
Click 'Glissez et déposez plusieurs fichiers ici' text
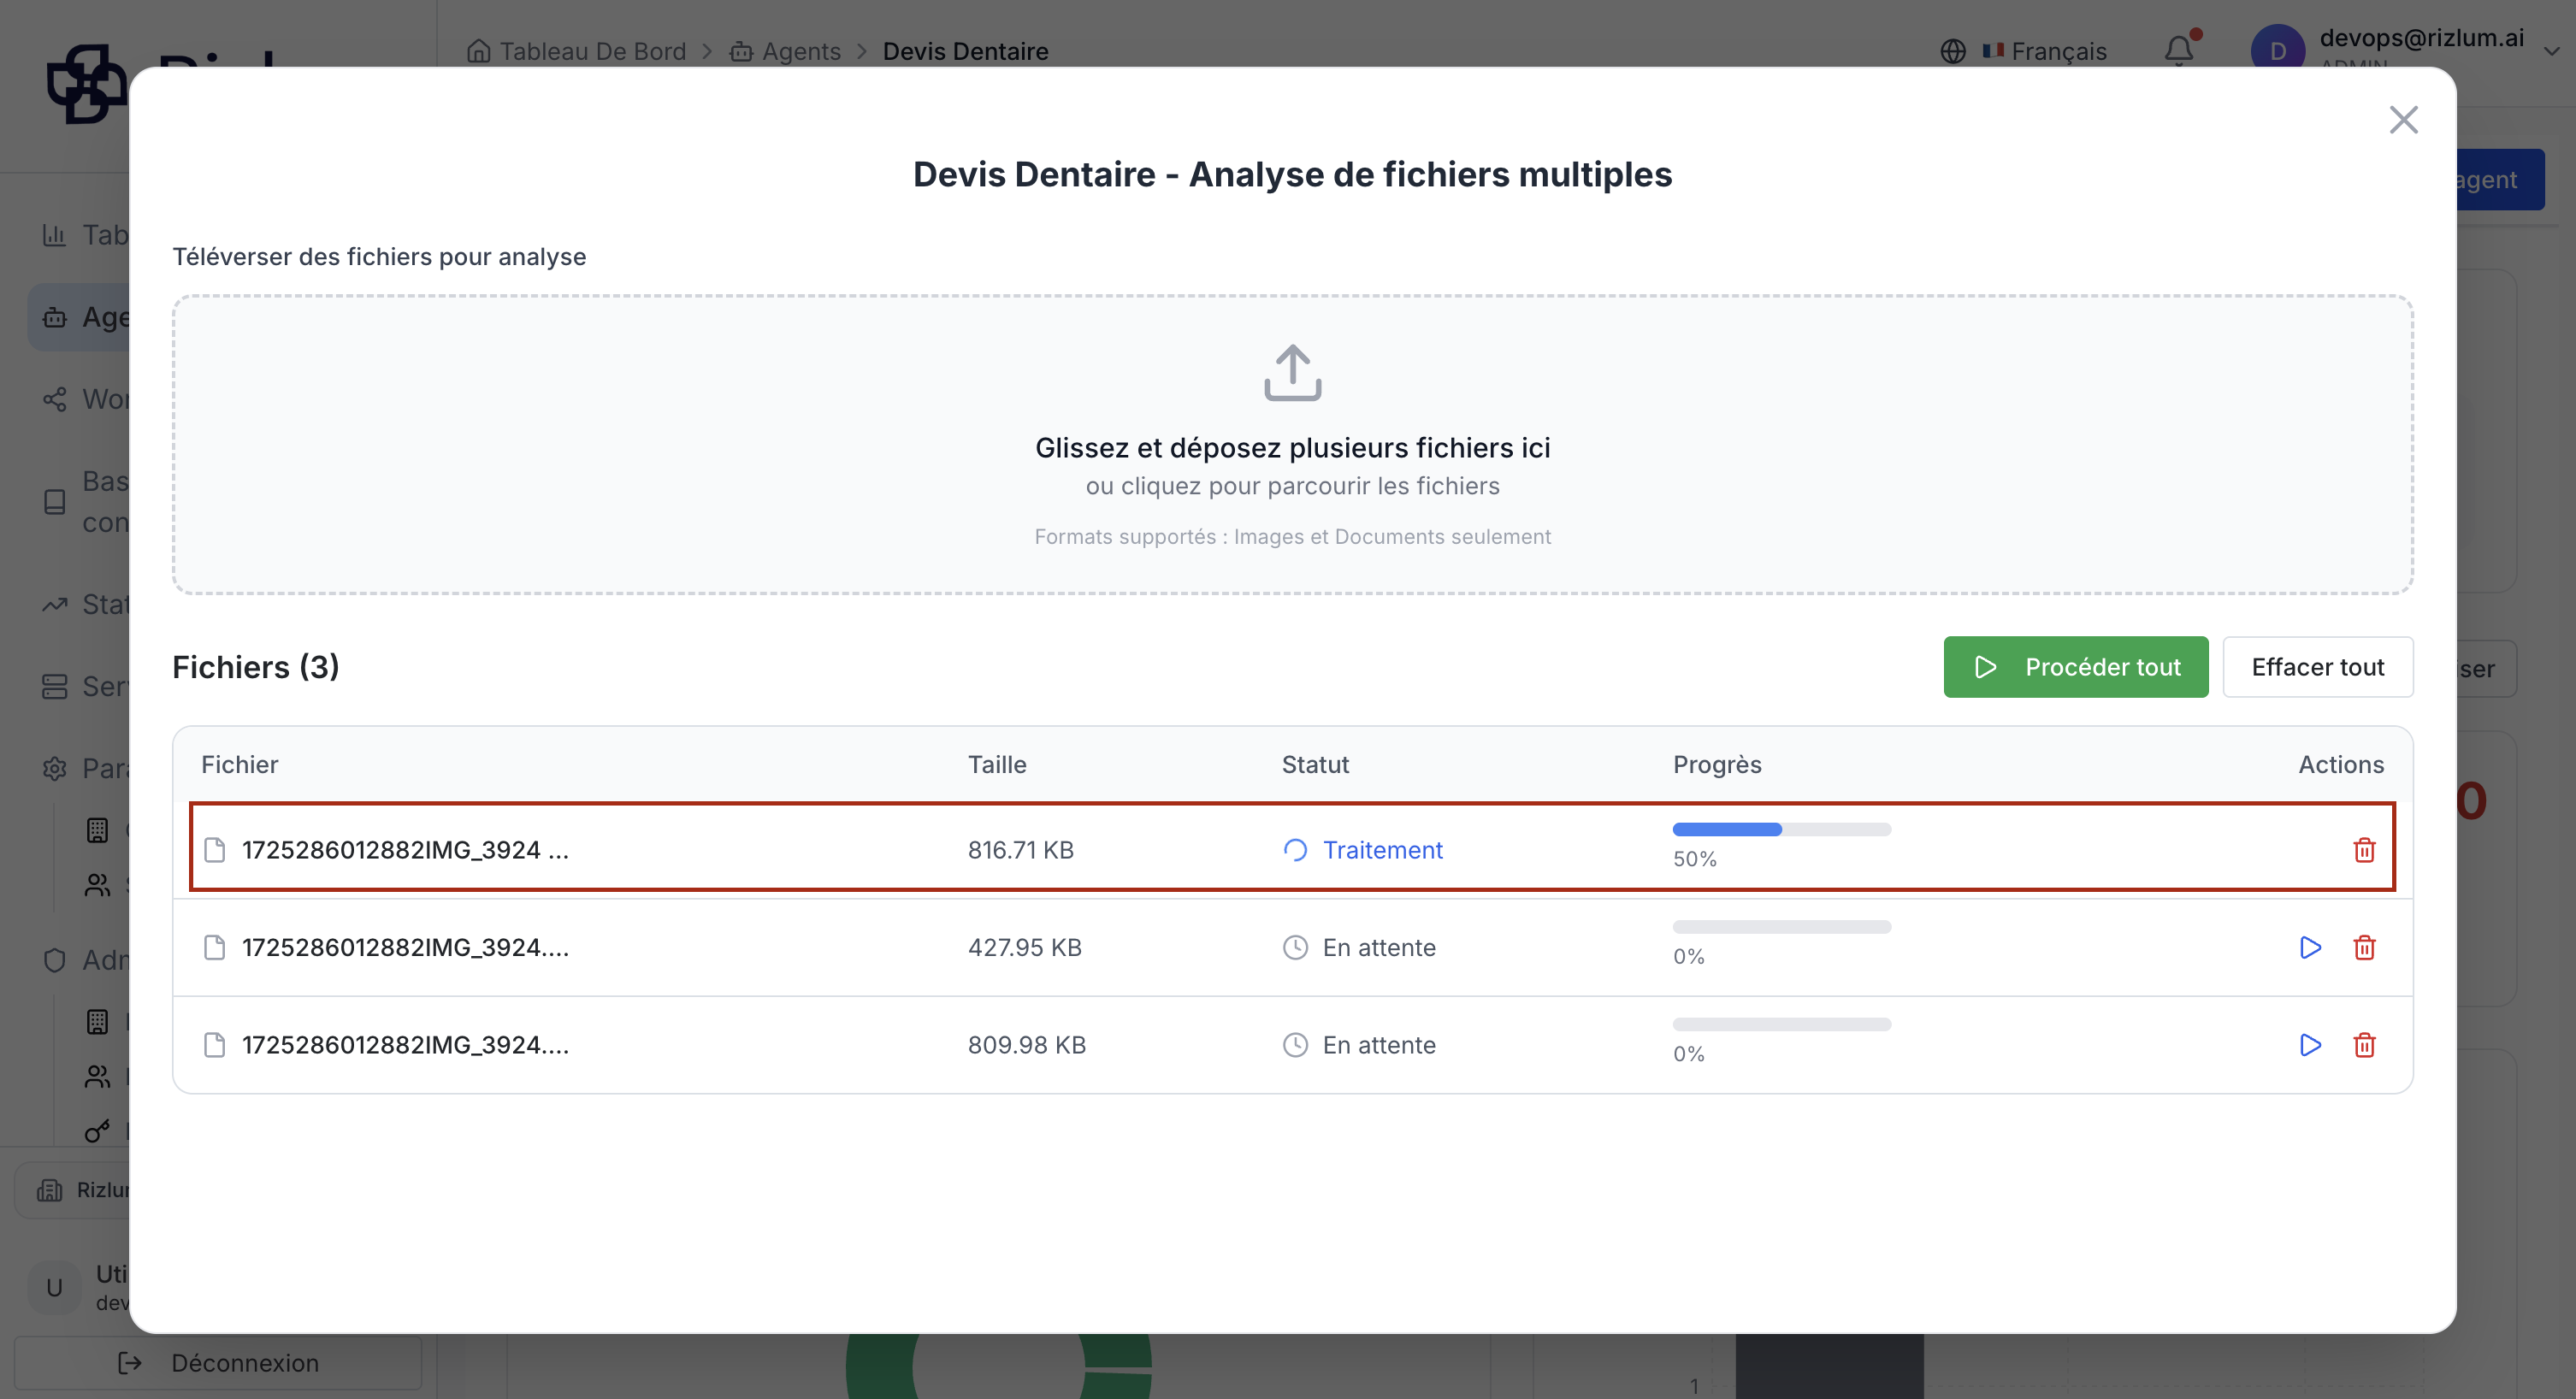coord(1292,447)
